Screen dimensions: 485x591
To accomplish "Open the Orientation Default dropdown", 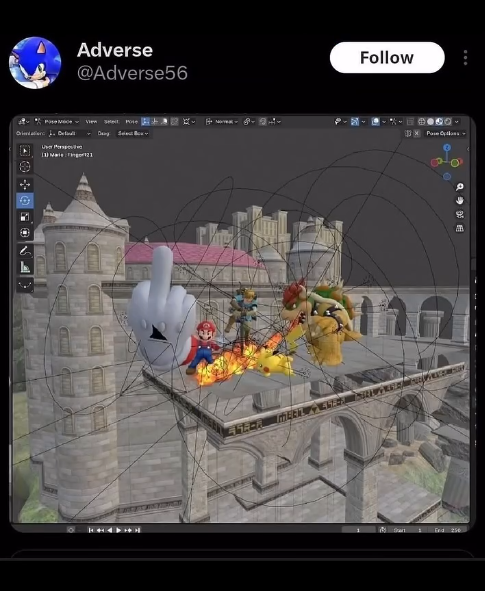I will [x=70, y=133].
